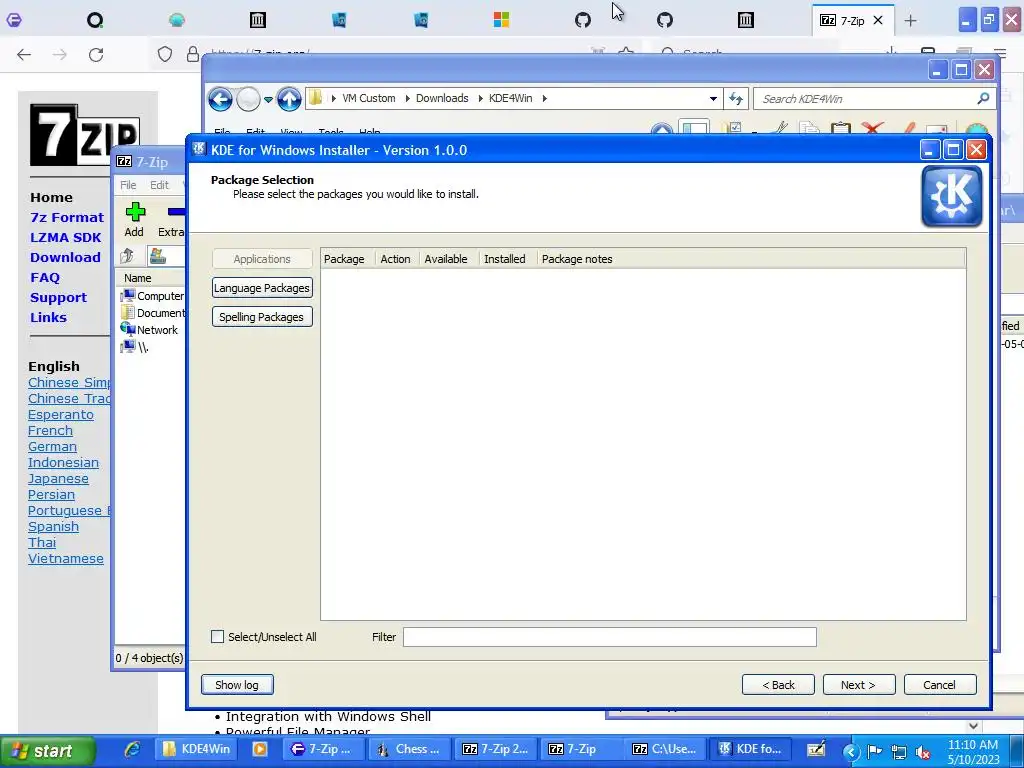Click the green Add icon in 7-Zip
This screenshot has width=1024, height=768.
tap(135, 213)
